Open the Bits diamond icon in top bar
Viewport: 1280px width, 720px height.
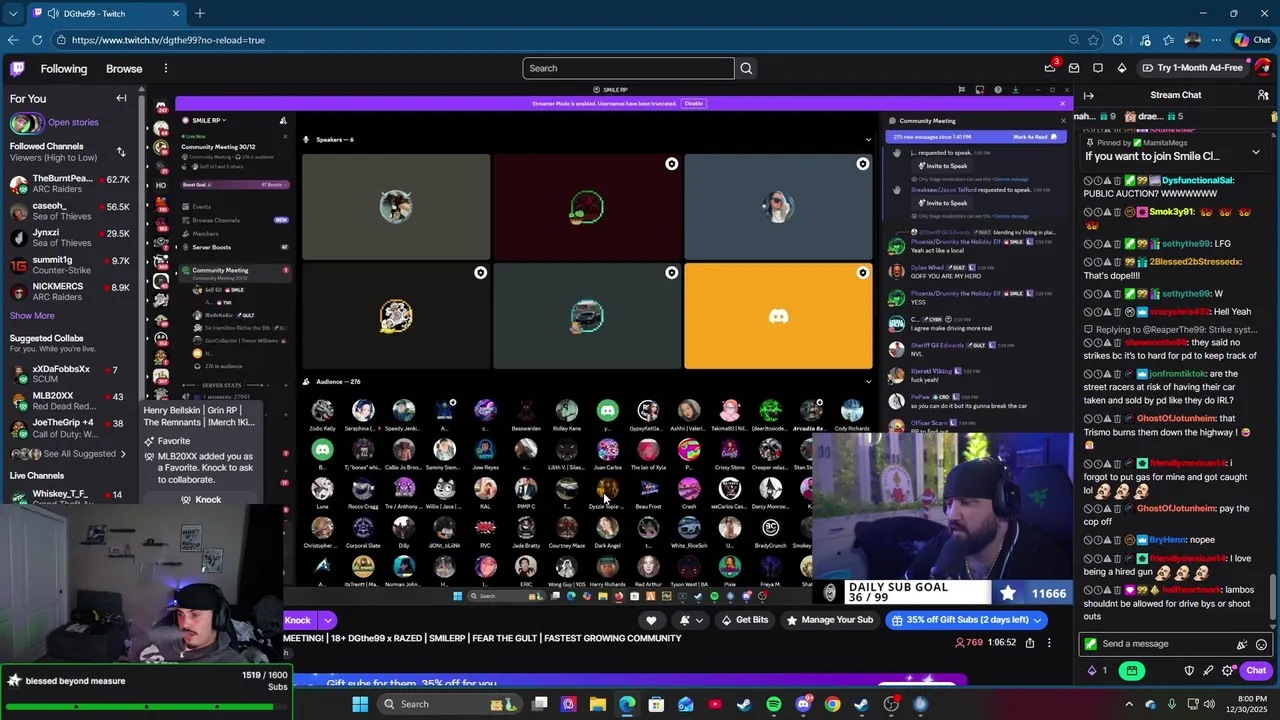[x=1122, y=68]
